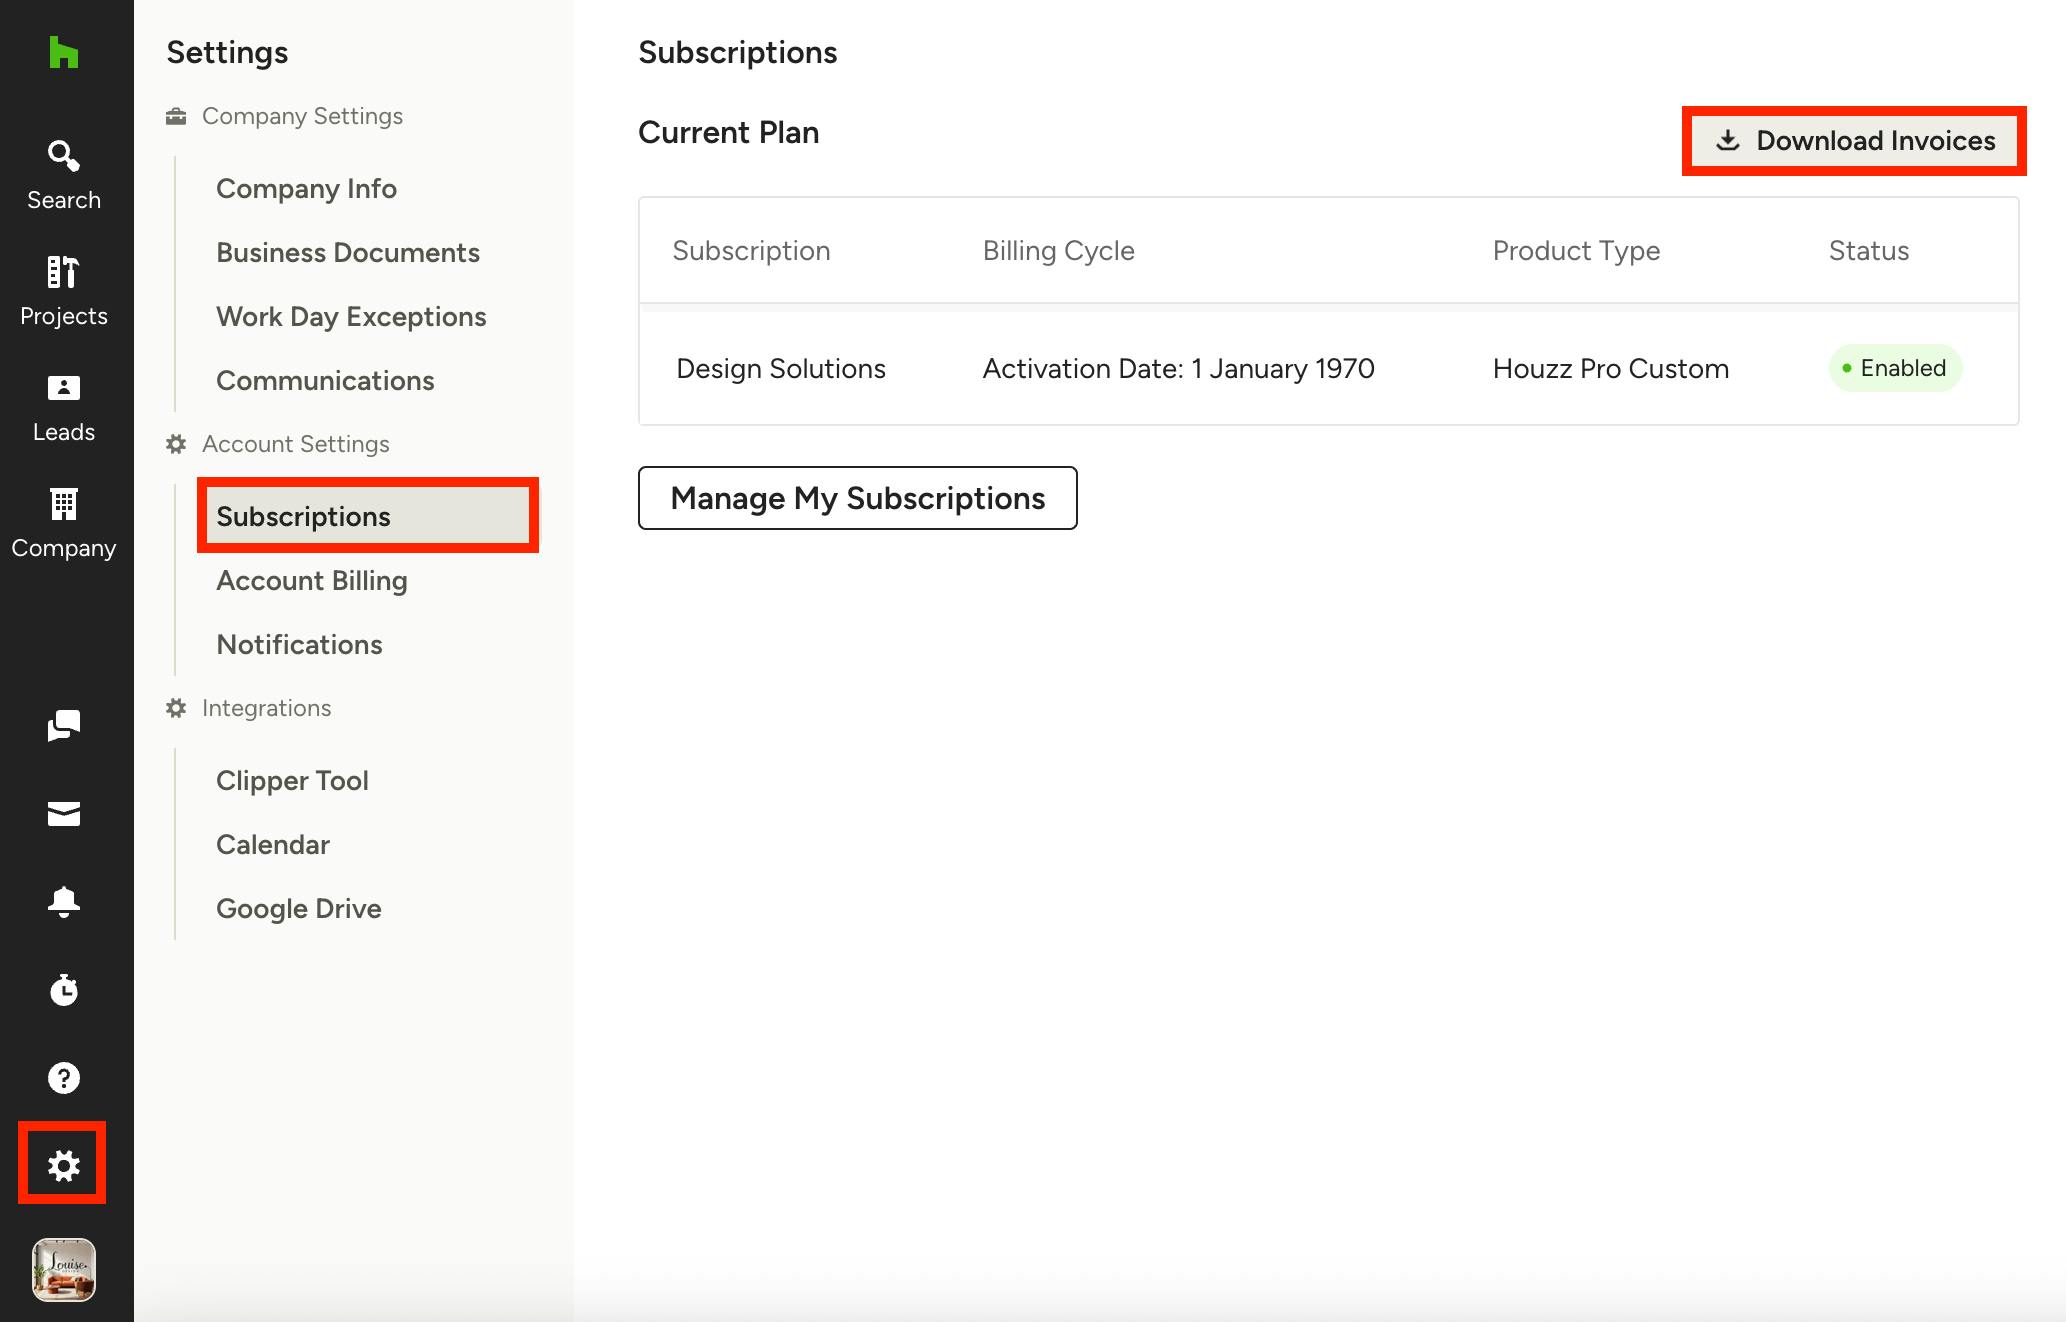Open the help question mark icon

64,1078
